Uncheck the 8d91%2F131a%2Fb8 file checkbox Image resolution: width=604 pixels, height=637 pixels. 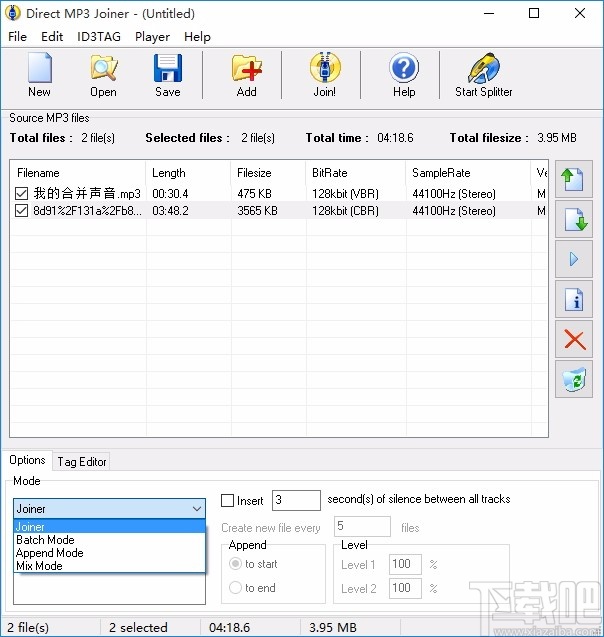click(21, 210)
